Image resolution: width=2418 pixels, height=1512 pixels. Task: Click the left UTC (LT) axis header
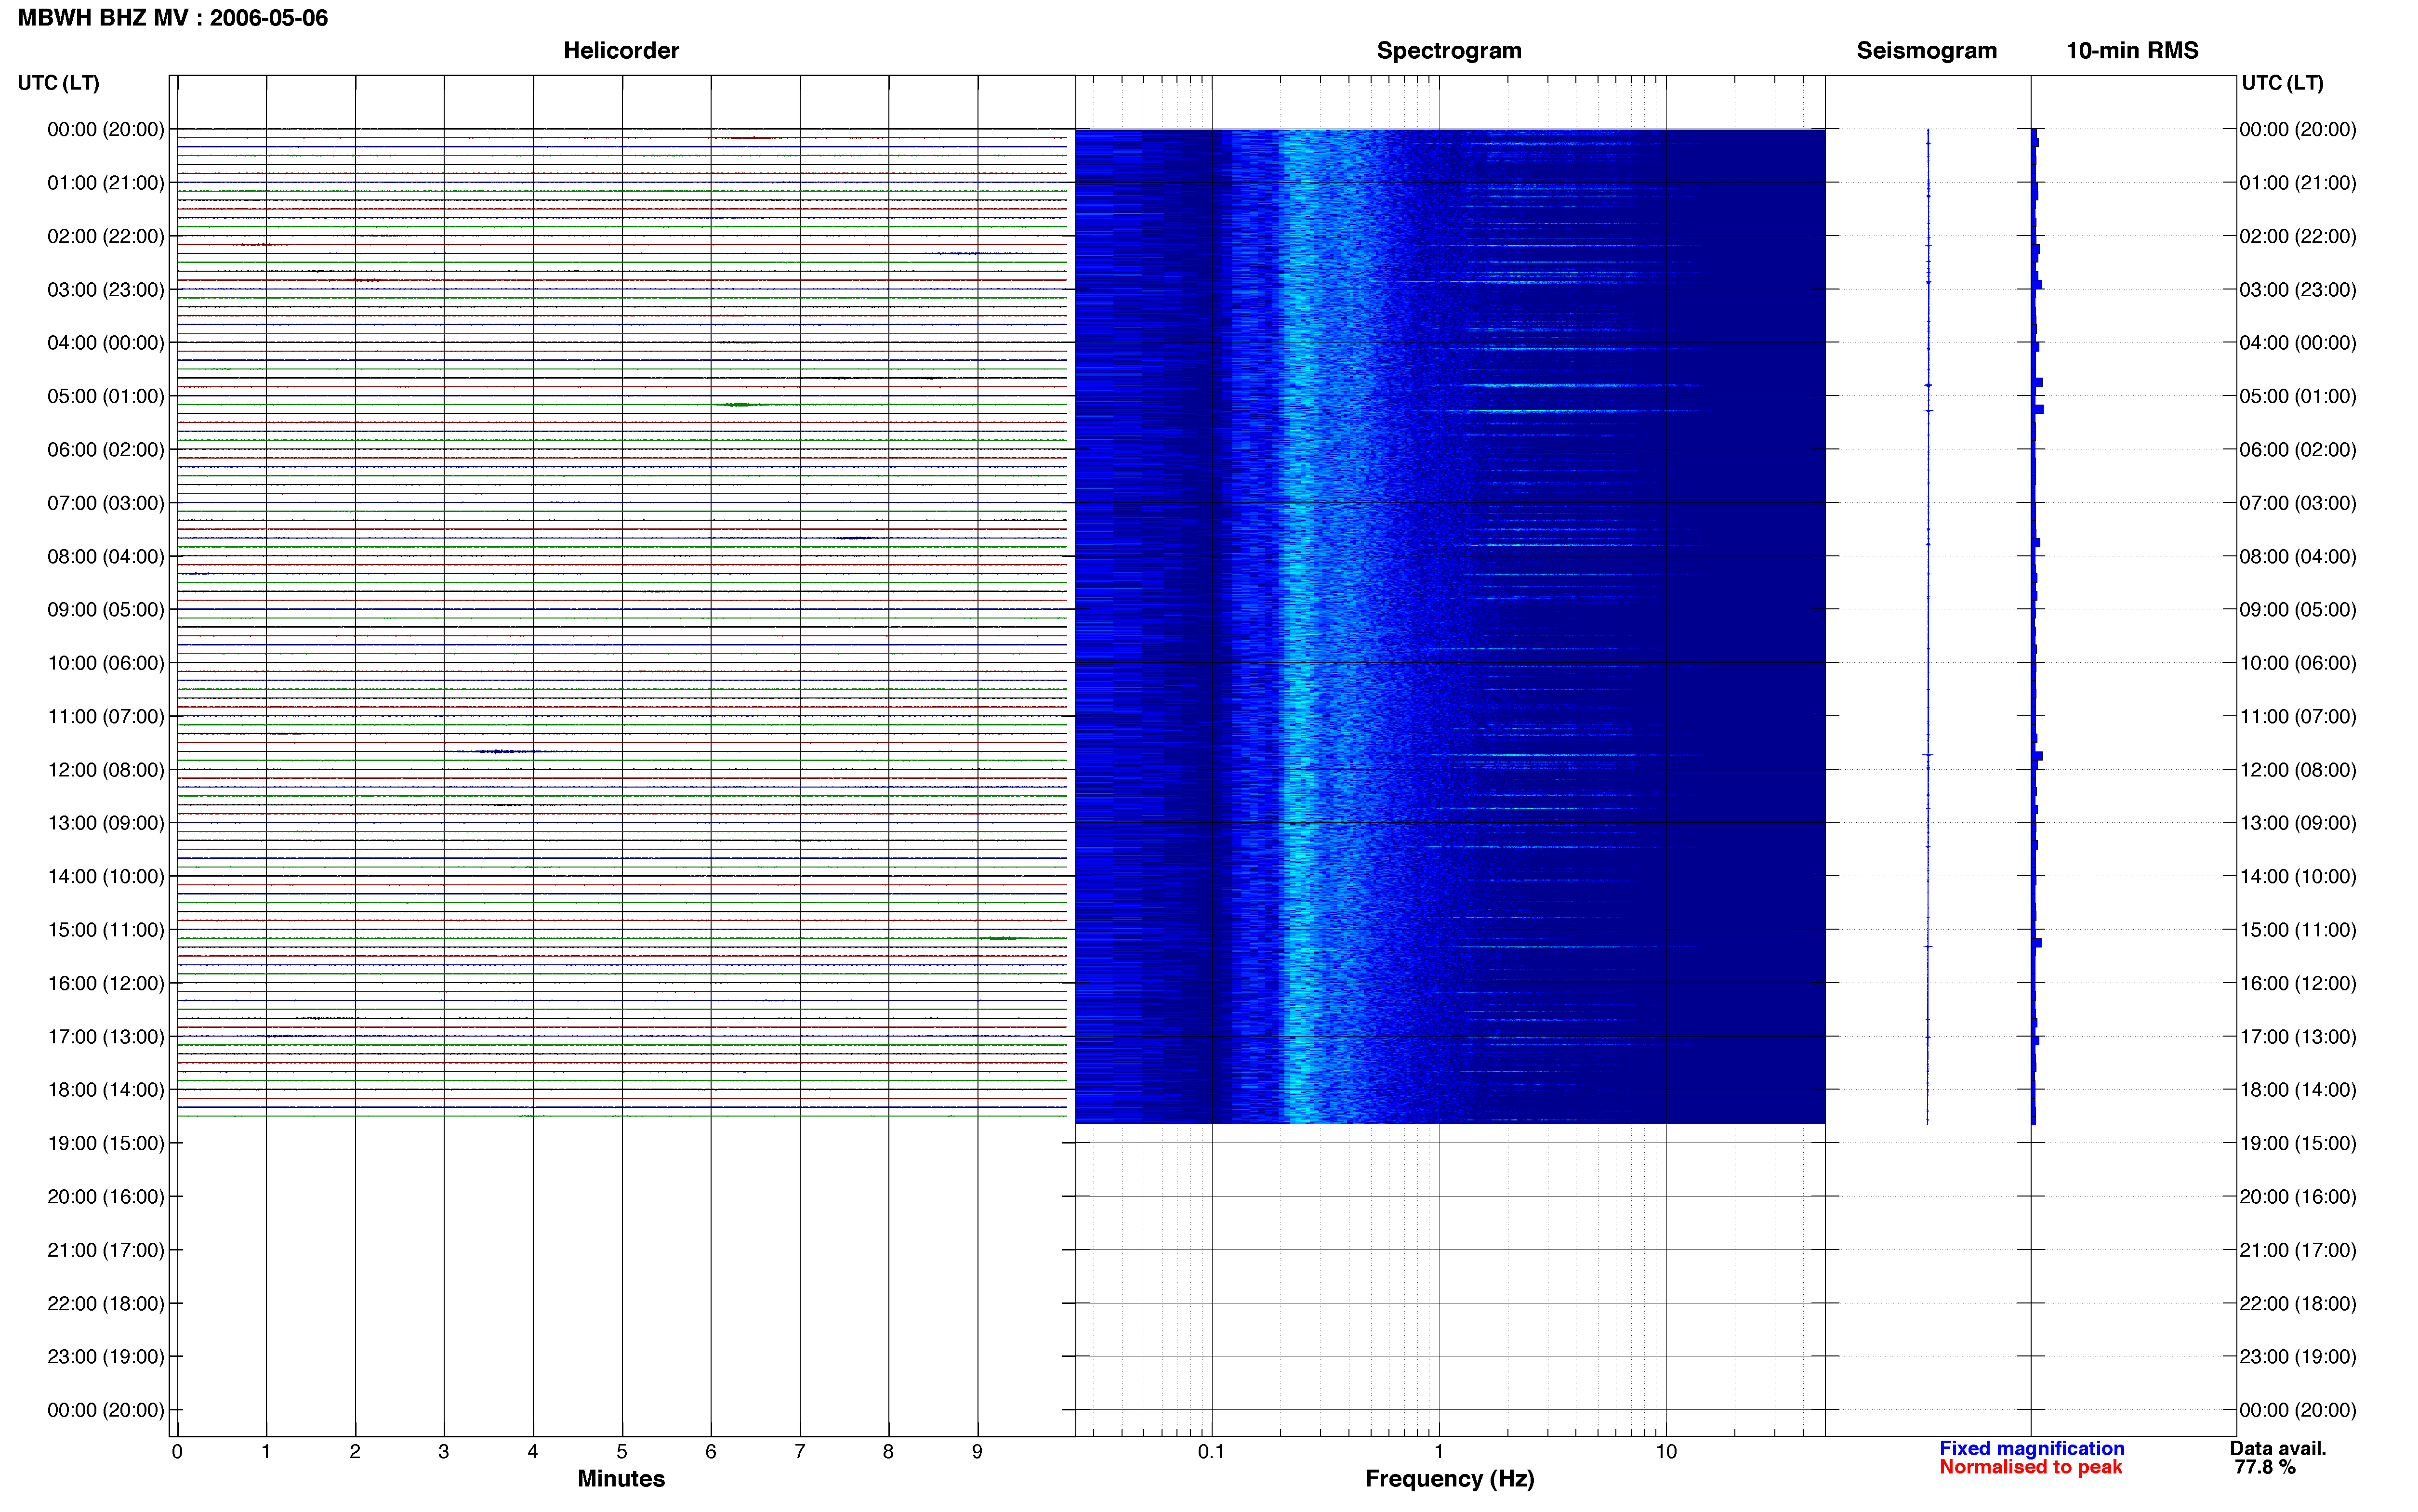[58, 83]
